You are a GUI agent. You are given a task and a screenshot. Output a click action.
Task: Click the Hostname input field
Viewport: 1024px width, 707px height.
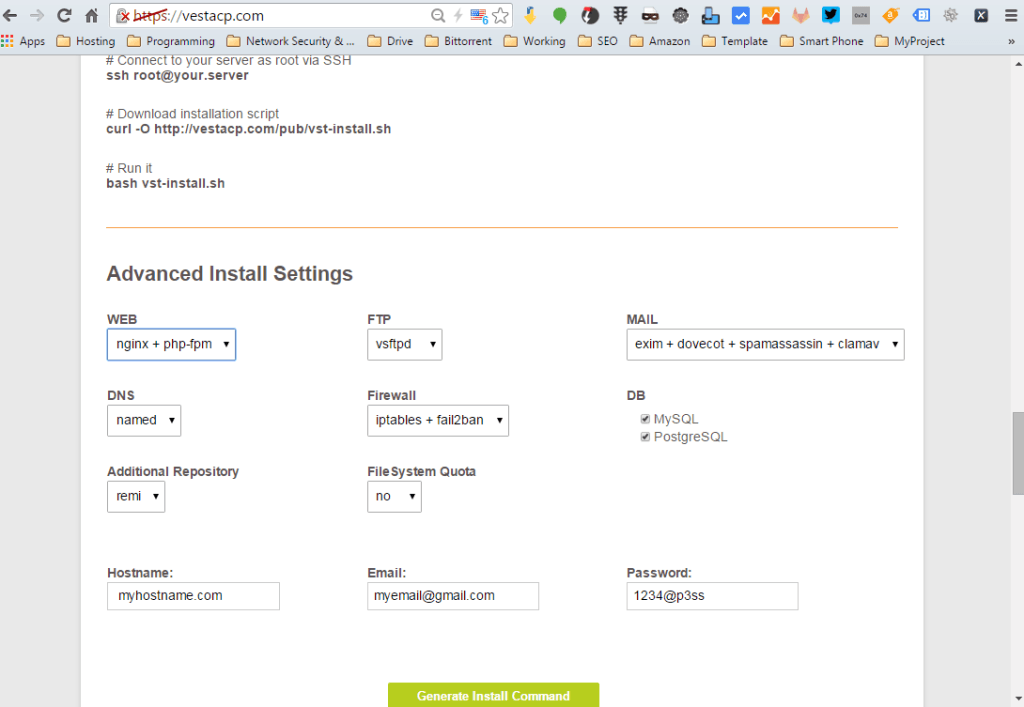click(x=193, y=596)
